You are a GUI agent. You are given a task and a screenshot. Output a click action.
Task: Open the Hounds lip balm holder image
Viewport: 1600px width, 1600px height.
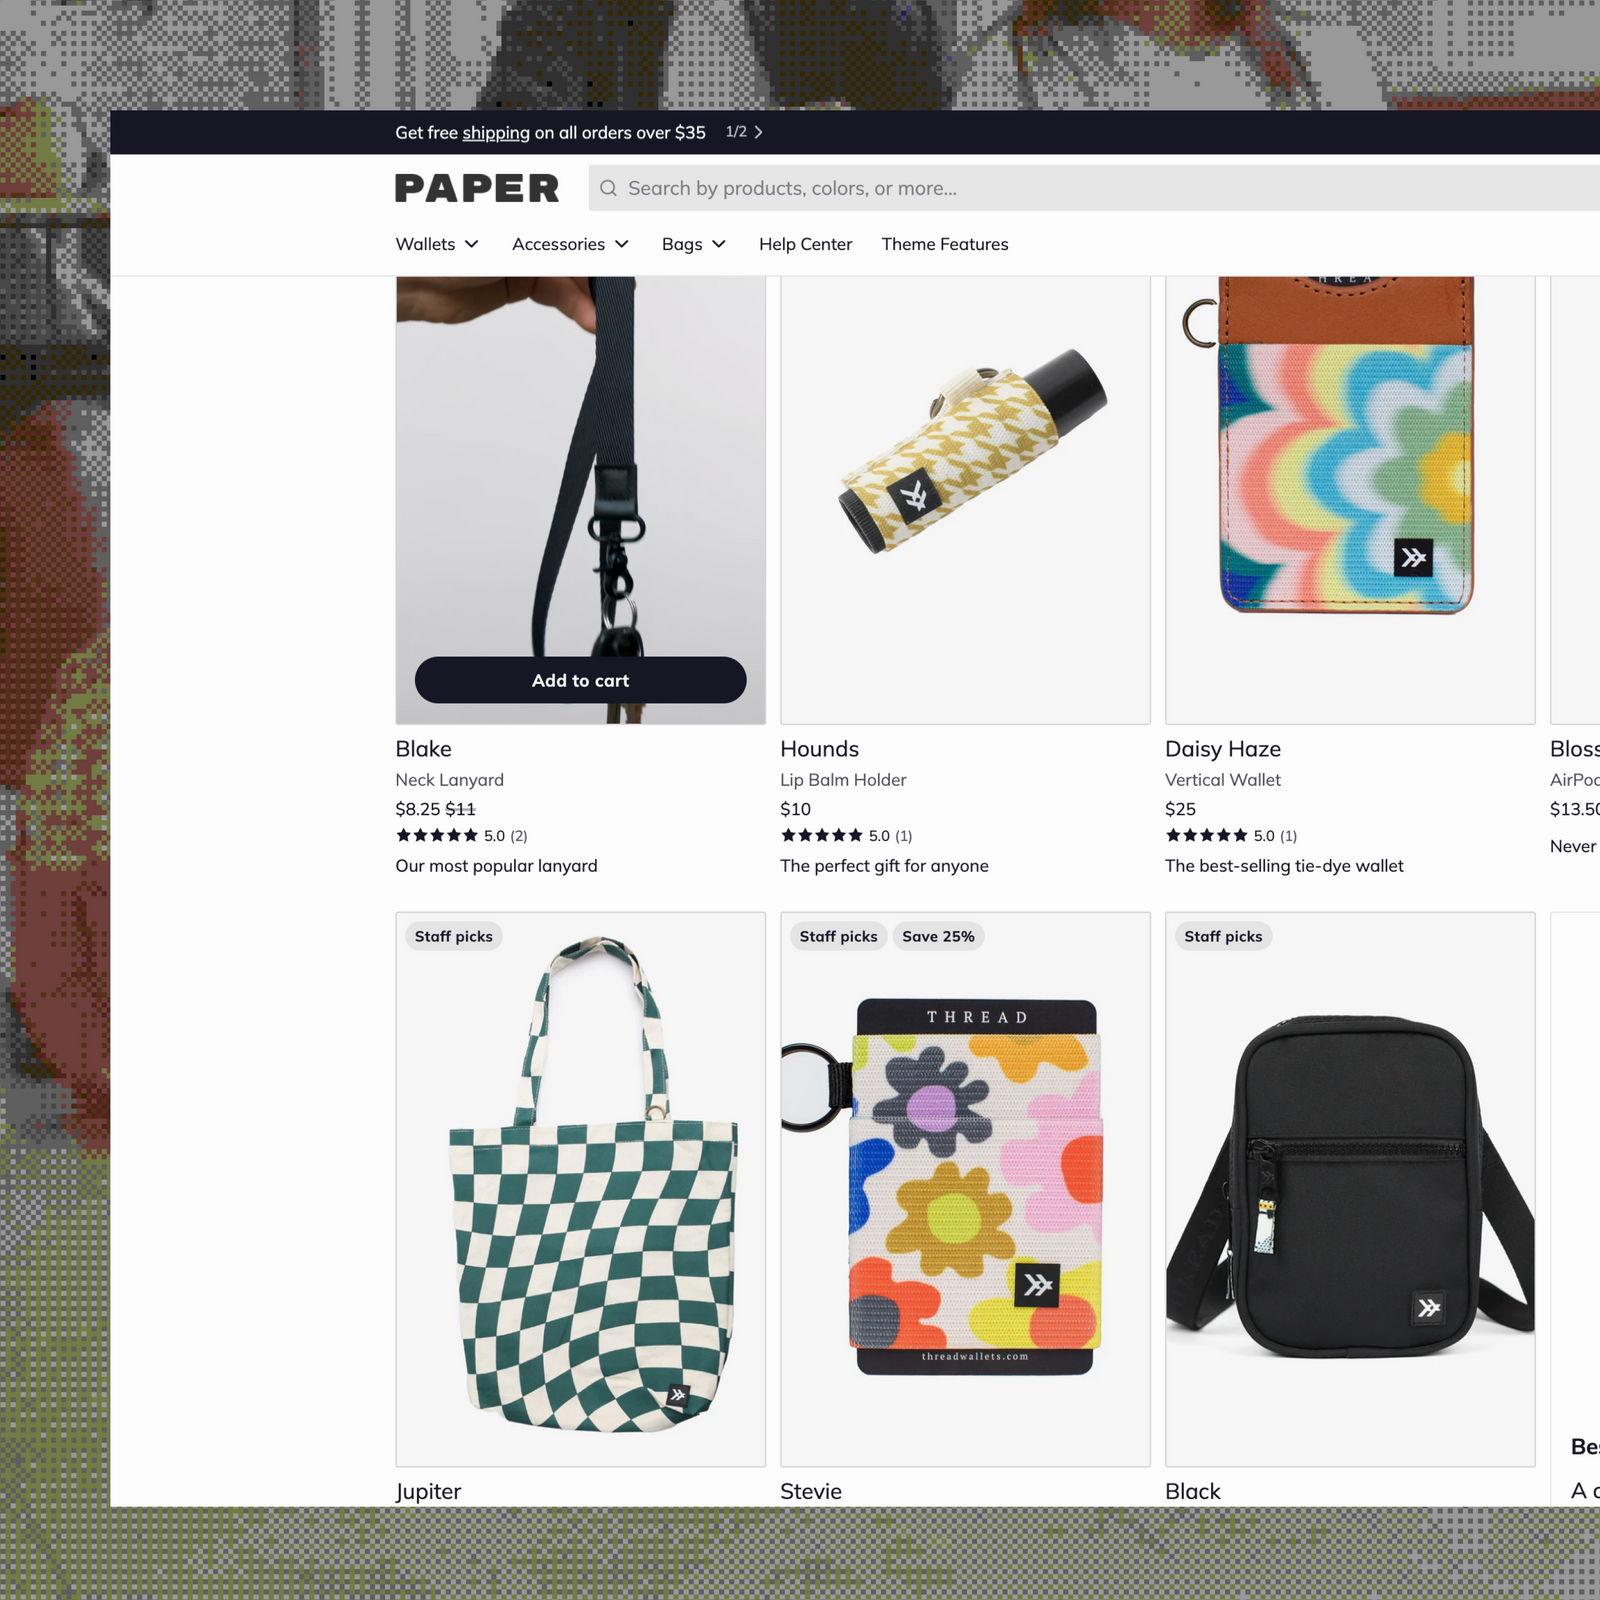click(x=965, y=500)
